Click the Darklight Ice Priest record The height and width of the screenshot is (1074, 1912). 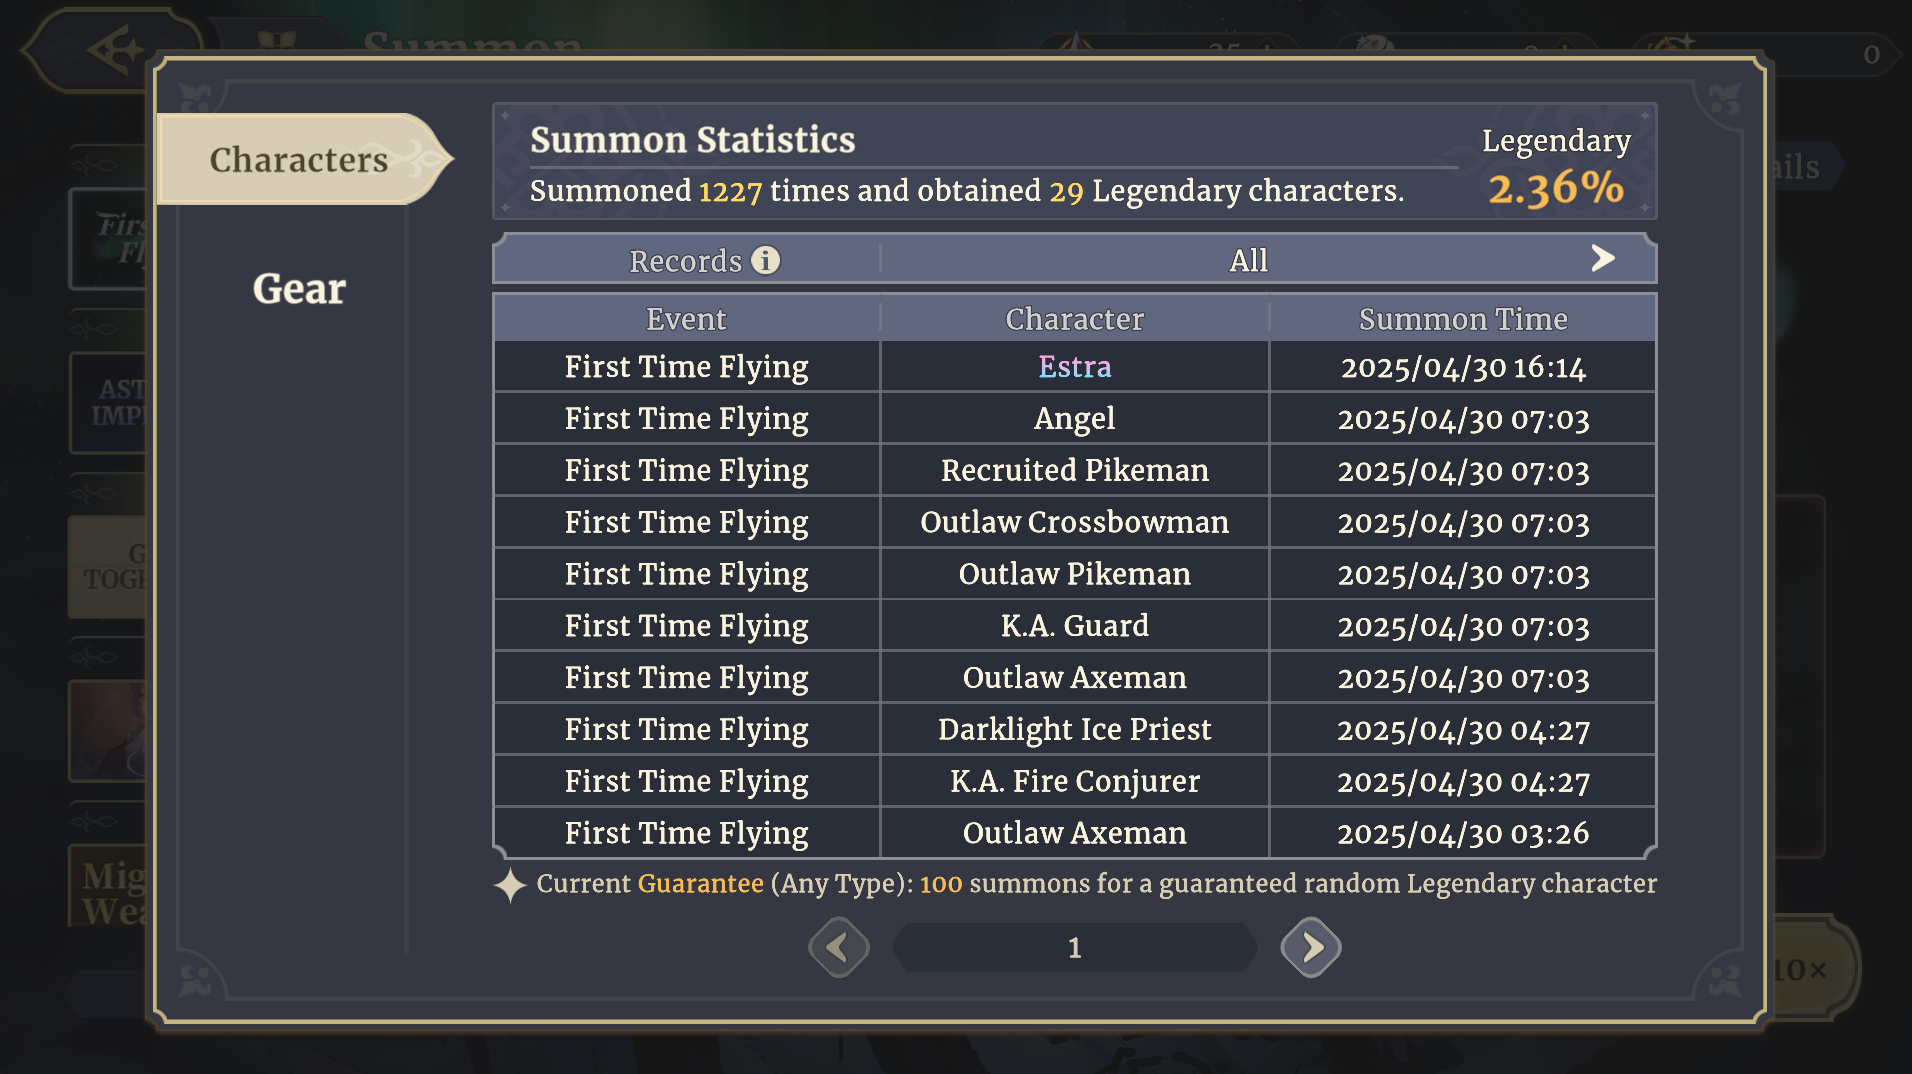tap(1074, 730)
